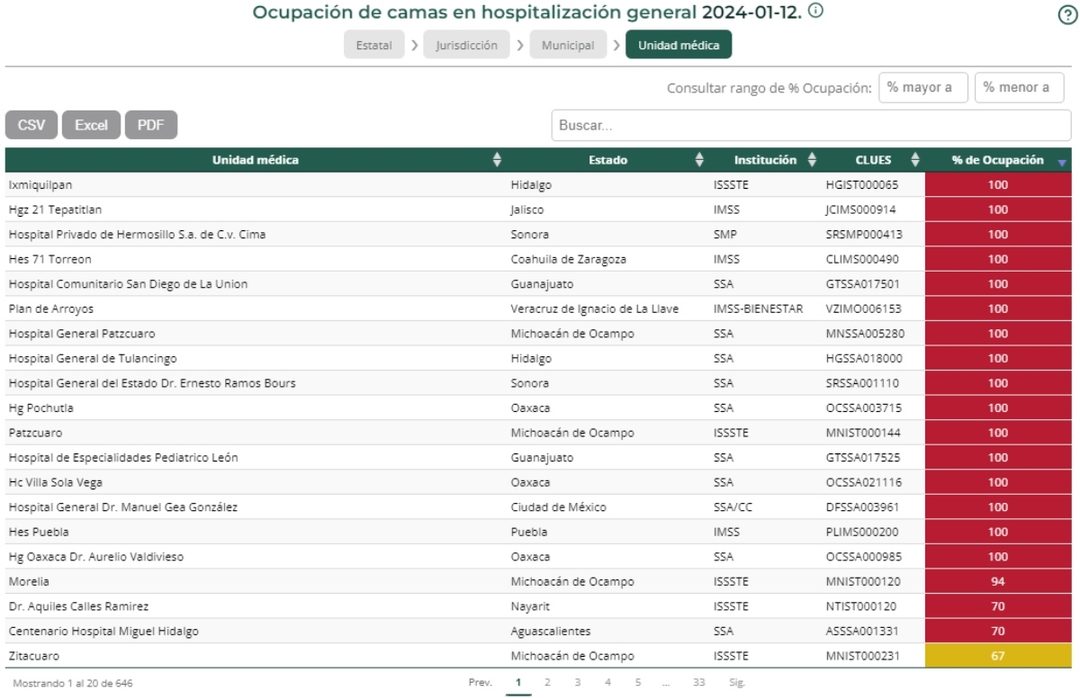Go to Prev. page
Image resolution: width=1080 pixels, height=698 pixels.
coord(480,682)
